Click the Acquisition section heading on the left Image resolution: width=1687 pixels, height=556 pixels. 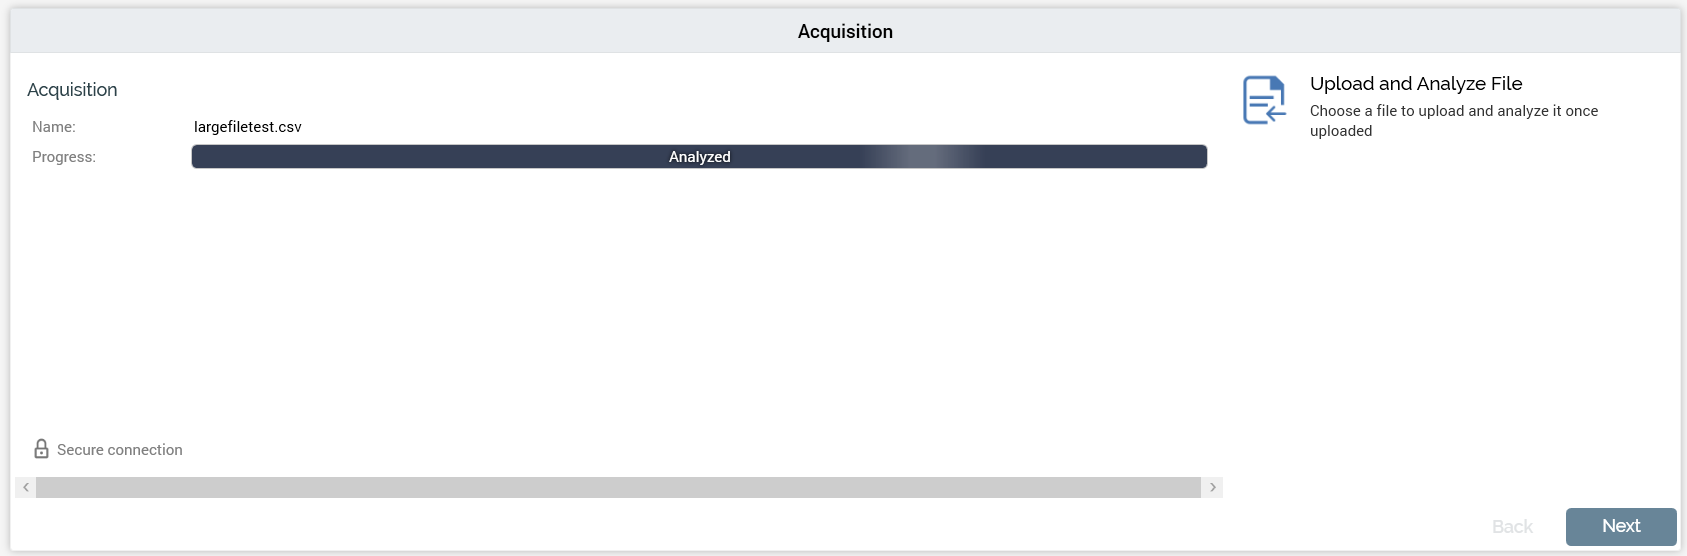tap(72, 90)
